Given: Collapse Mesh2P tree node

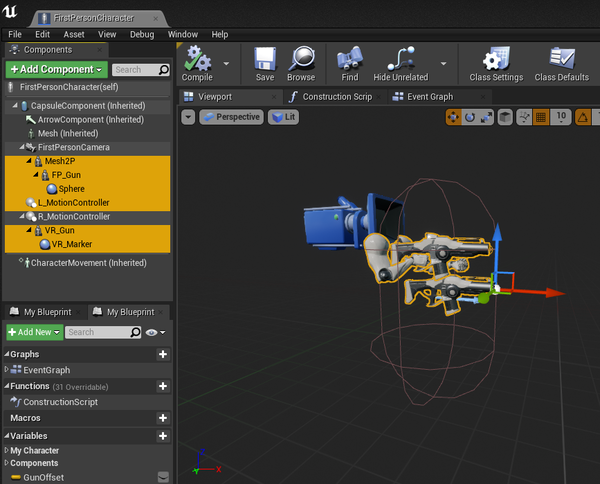Looking at the screenshot, I should (x=29, y=160).
